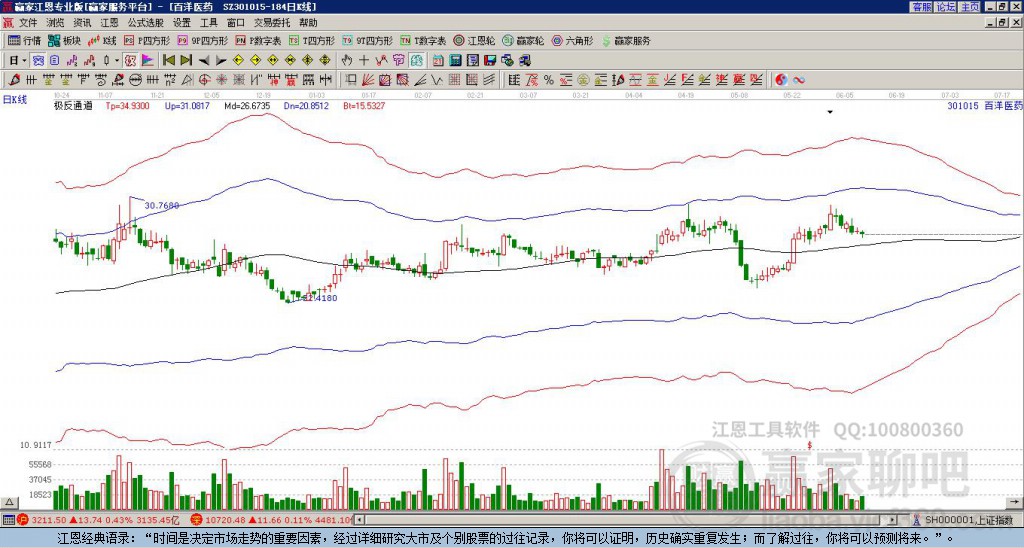The image size is (1024, 548).
Task: Open the 浏览 menu
Action: 56,23
